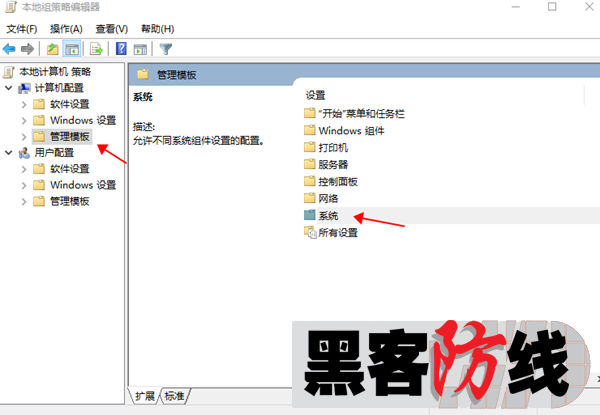
Task: Expand 软件设置 under 计算机配置
Action: (24, 104)
